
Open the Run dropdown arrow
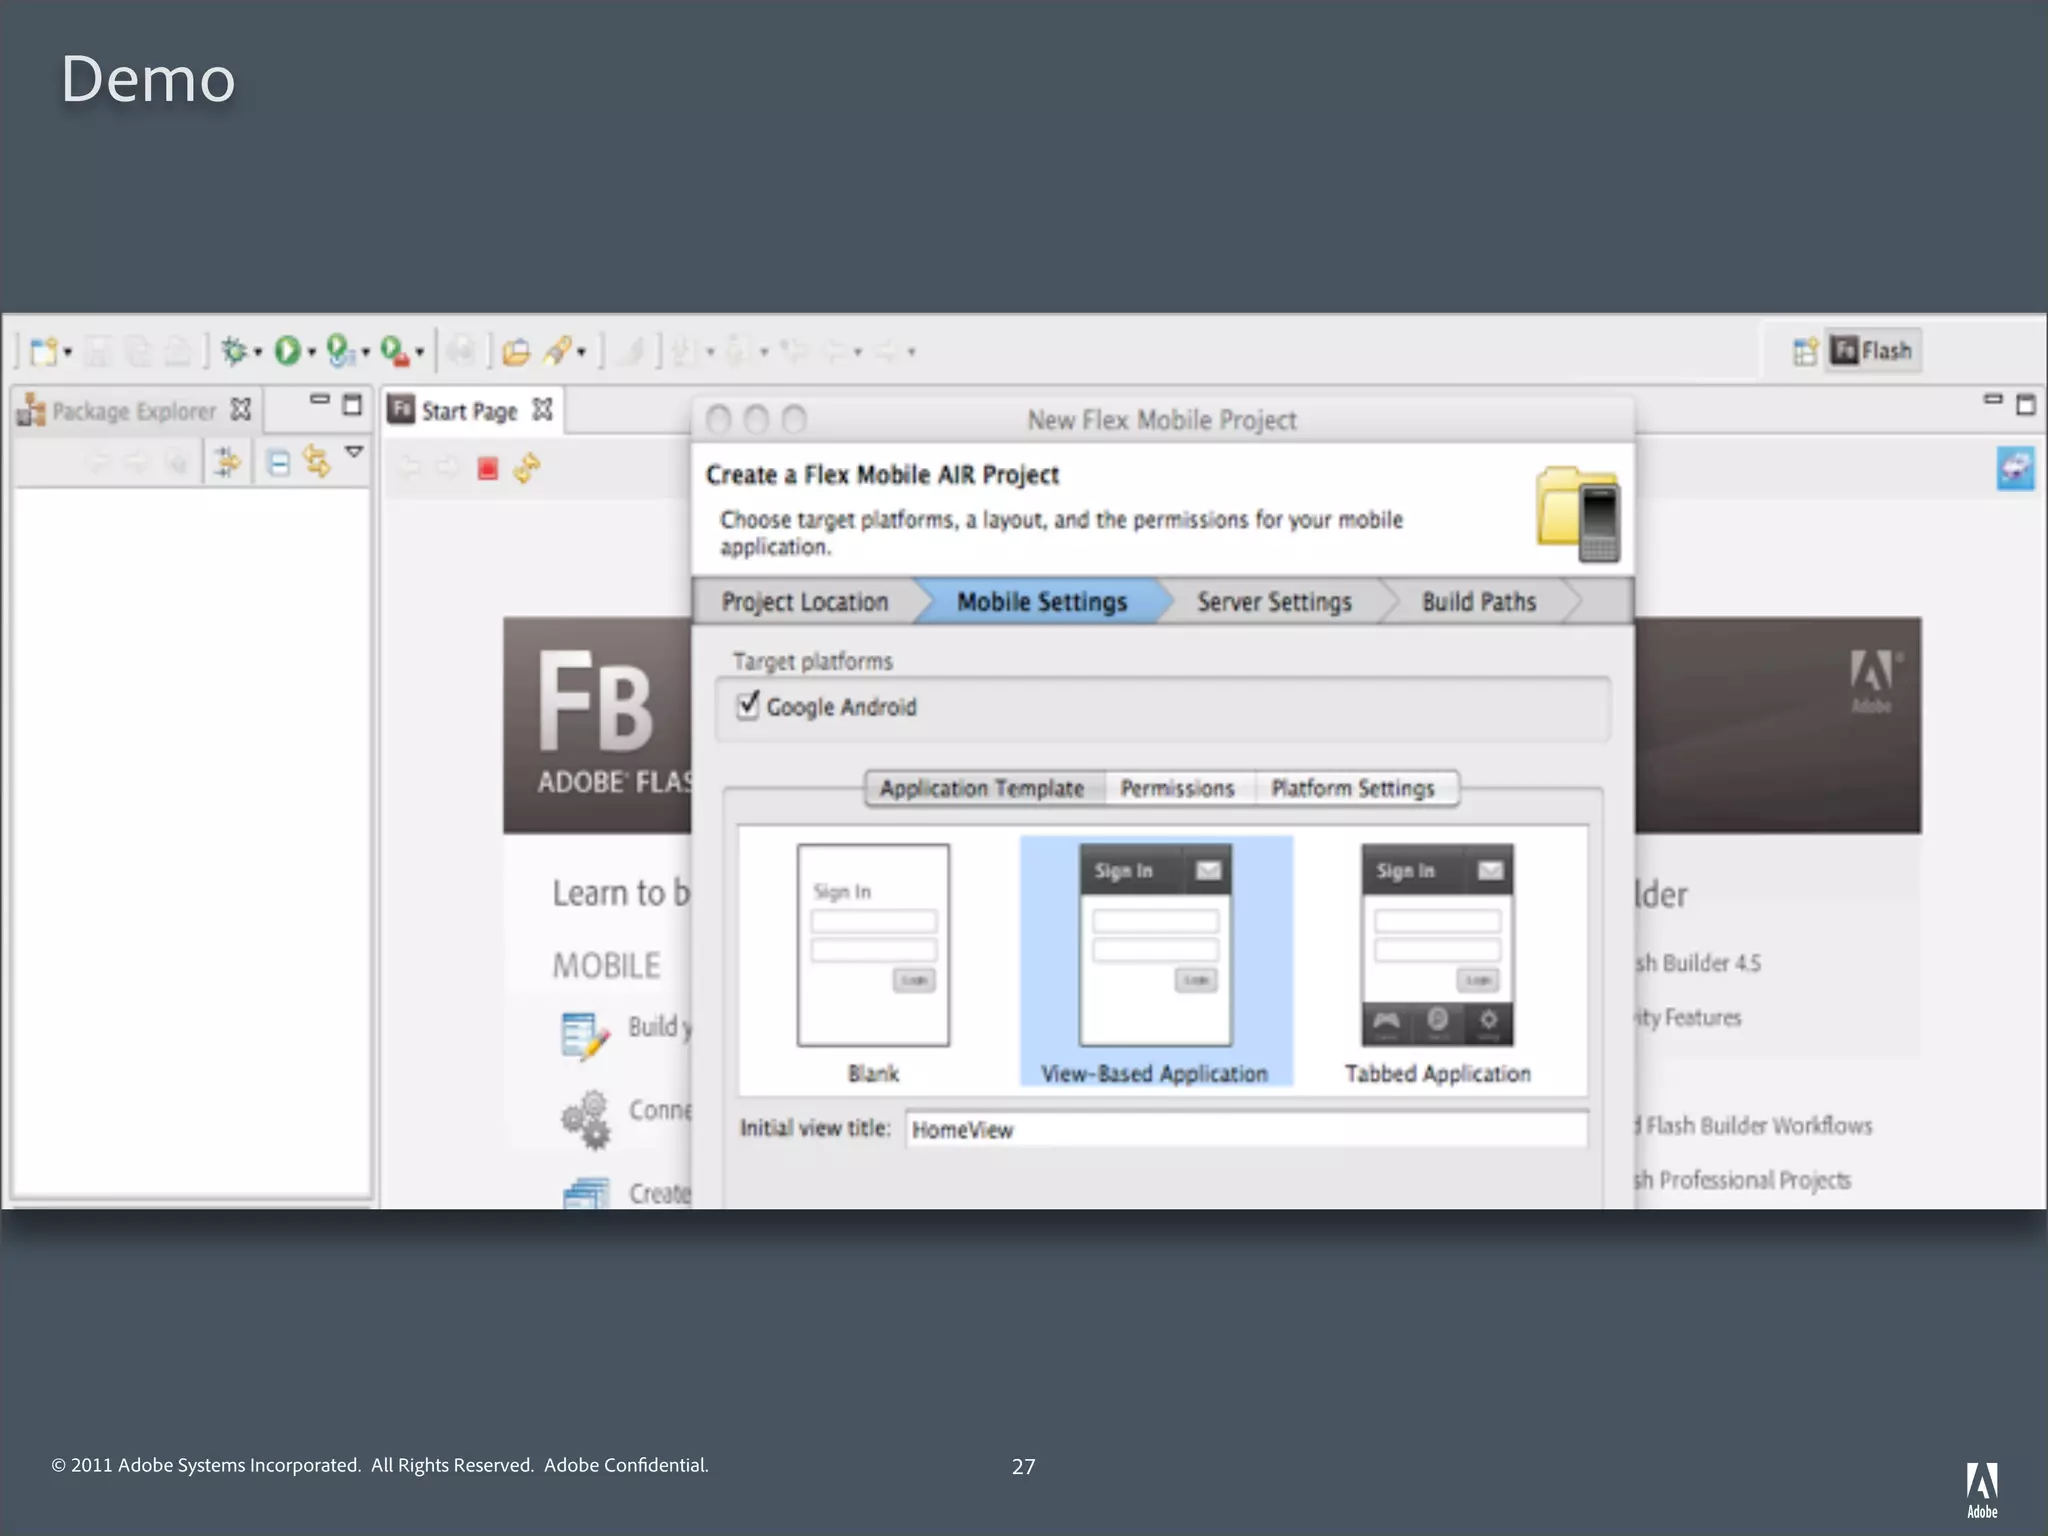[311, 352]
